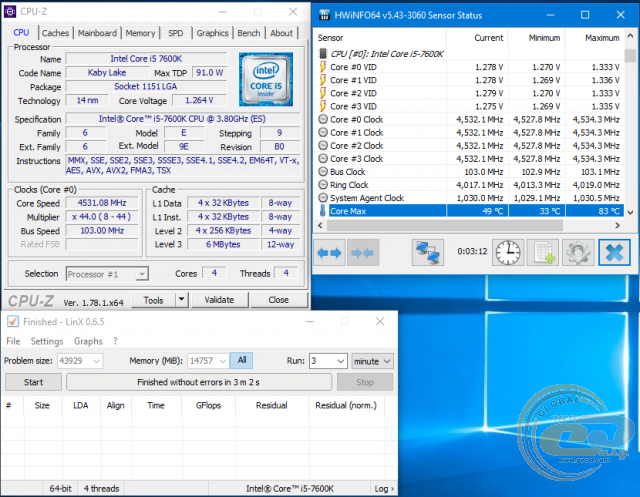Click clock icon beside Bus Clock row
The image size is (640, 497).
tap(323, 172)
